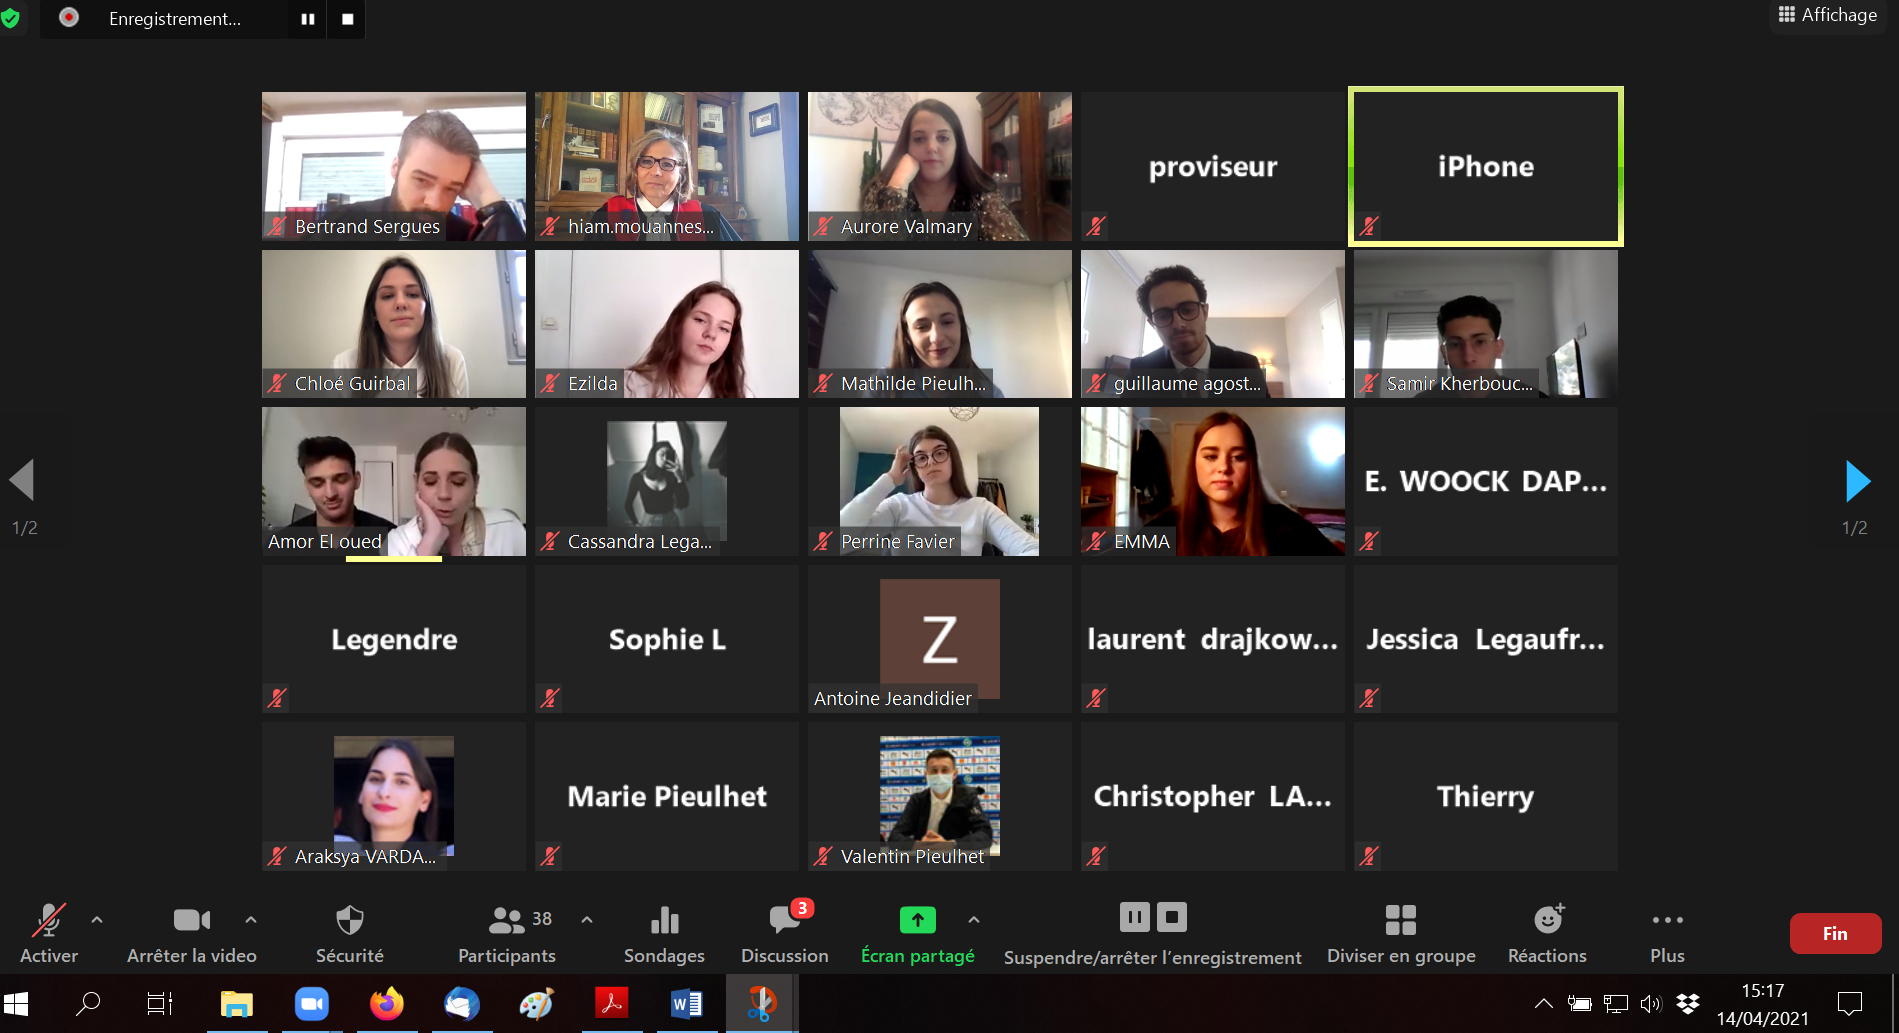Select Valentin Pieulhet tile
Screen dimensions: 1899x1033
(x=940, y=796)
